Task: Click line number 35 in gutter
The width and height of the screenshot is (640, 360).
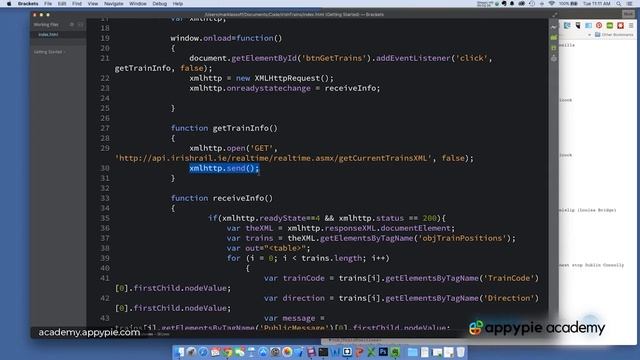Action: click(x=105, y=218)
